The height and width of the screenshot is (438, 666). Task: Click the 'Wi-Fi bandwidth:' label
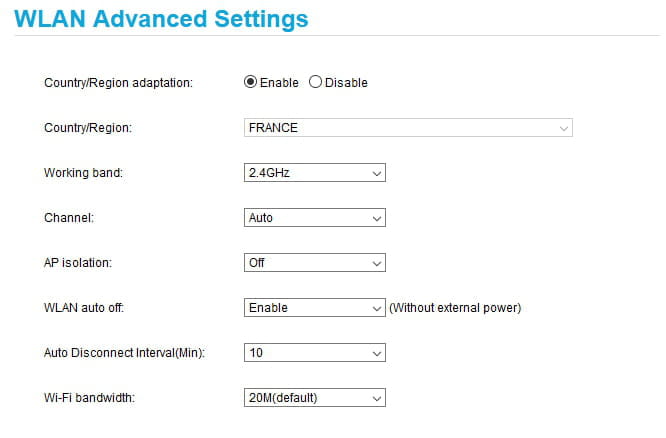tap(90, 398)
